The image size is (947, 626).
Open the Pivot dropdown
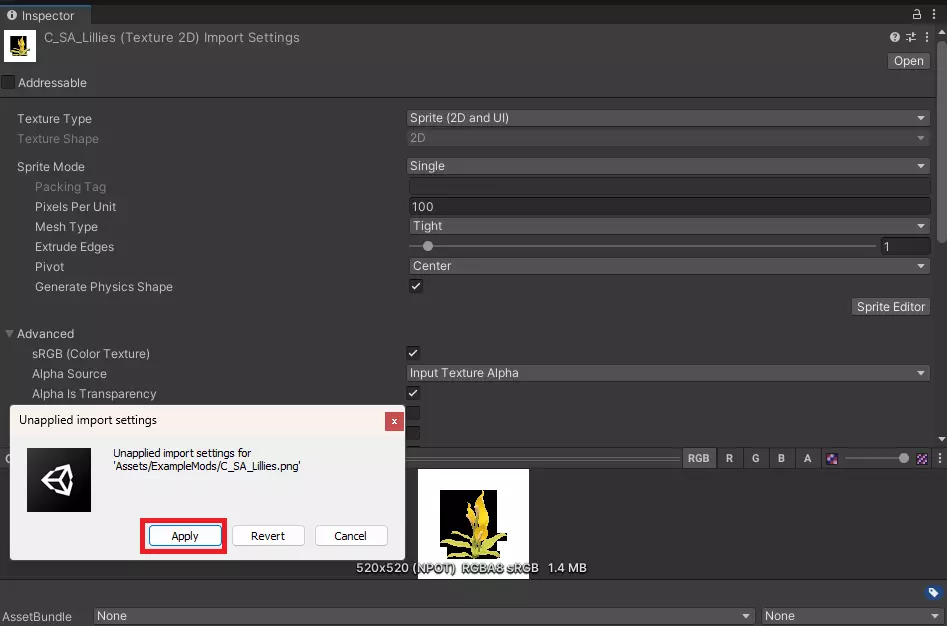click(x=669, y=266)
